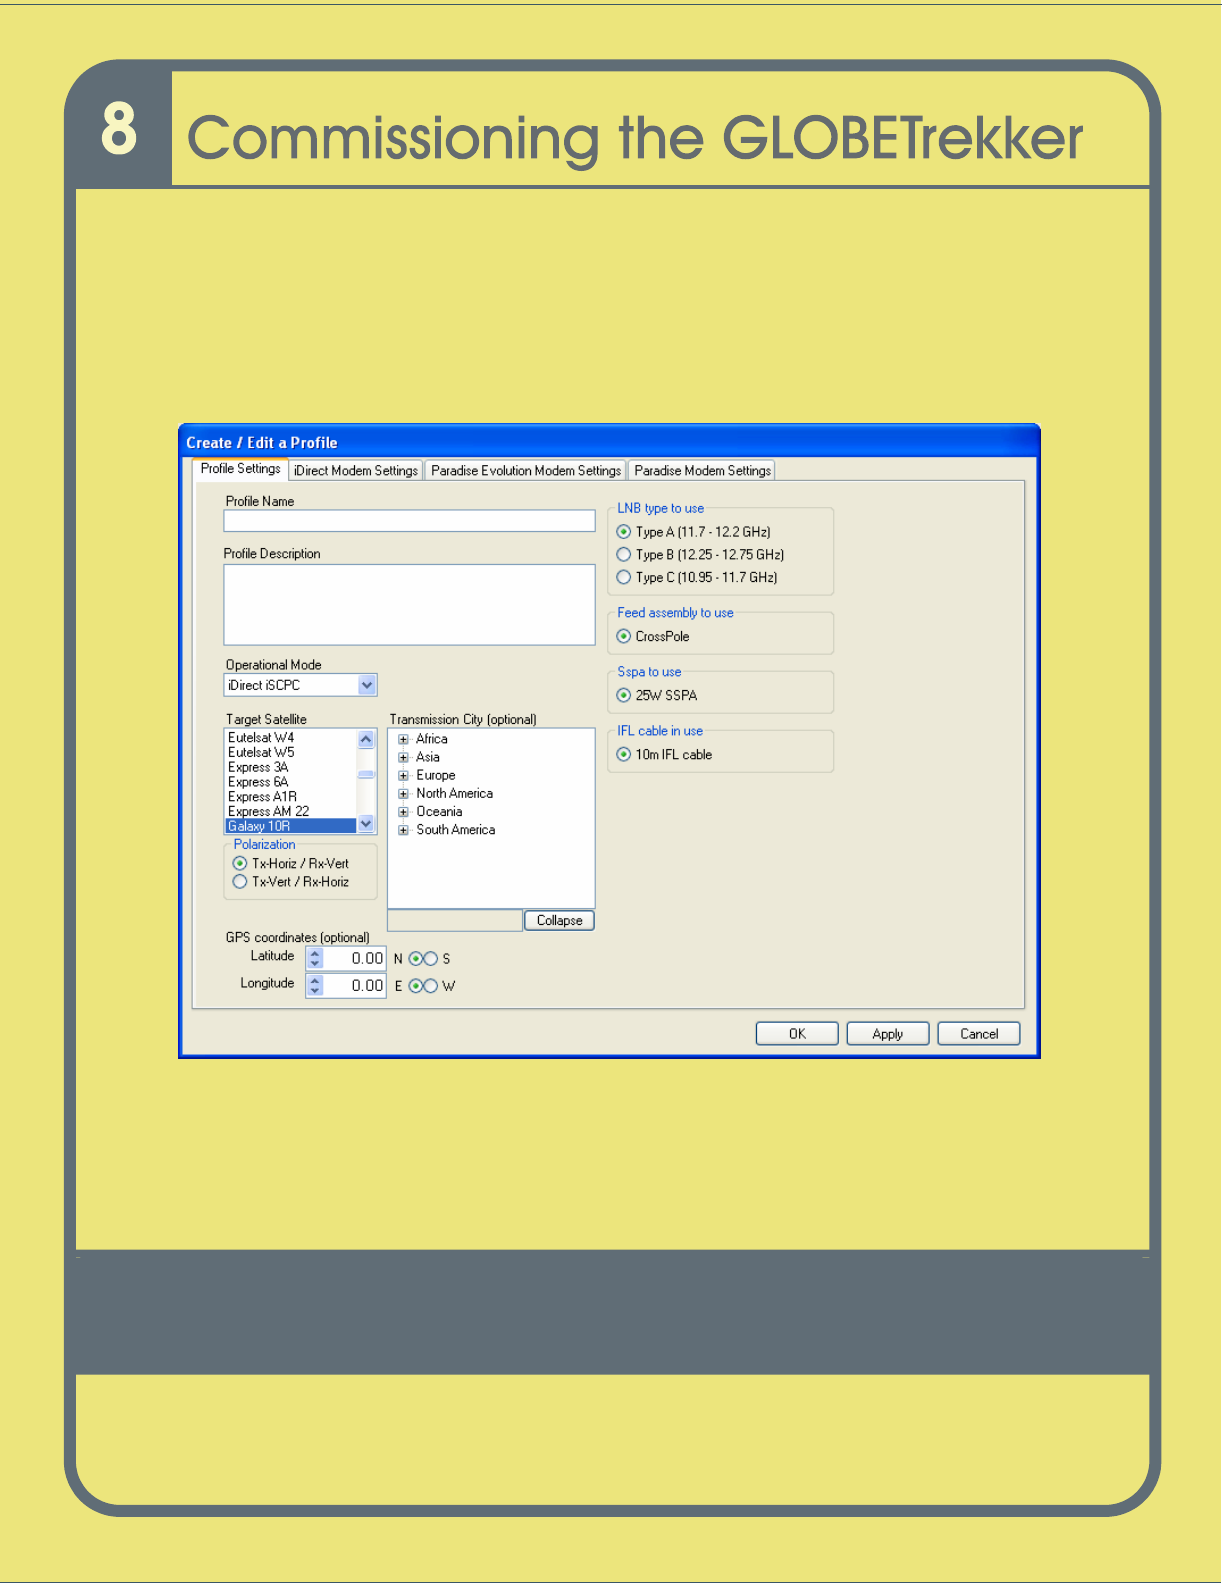
Task: Select the 10m IFL cable option
Action: pos(624,755)
